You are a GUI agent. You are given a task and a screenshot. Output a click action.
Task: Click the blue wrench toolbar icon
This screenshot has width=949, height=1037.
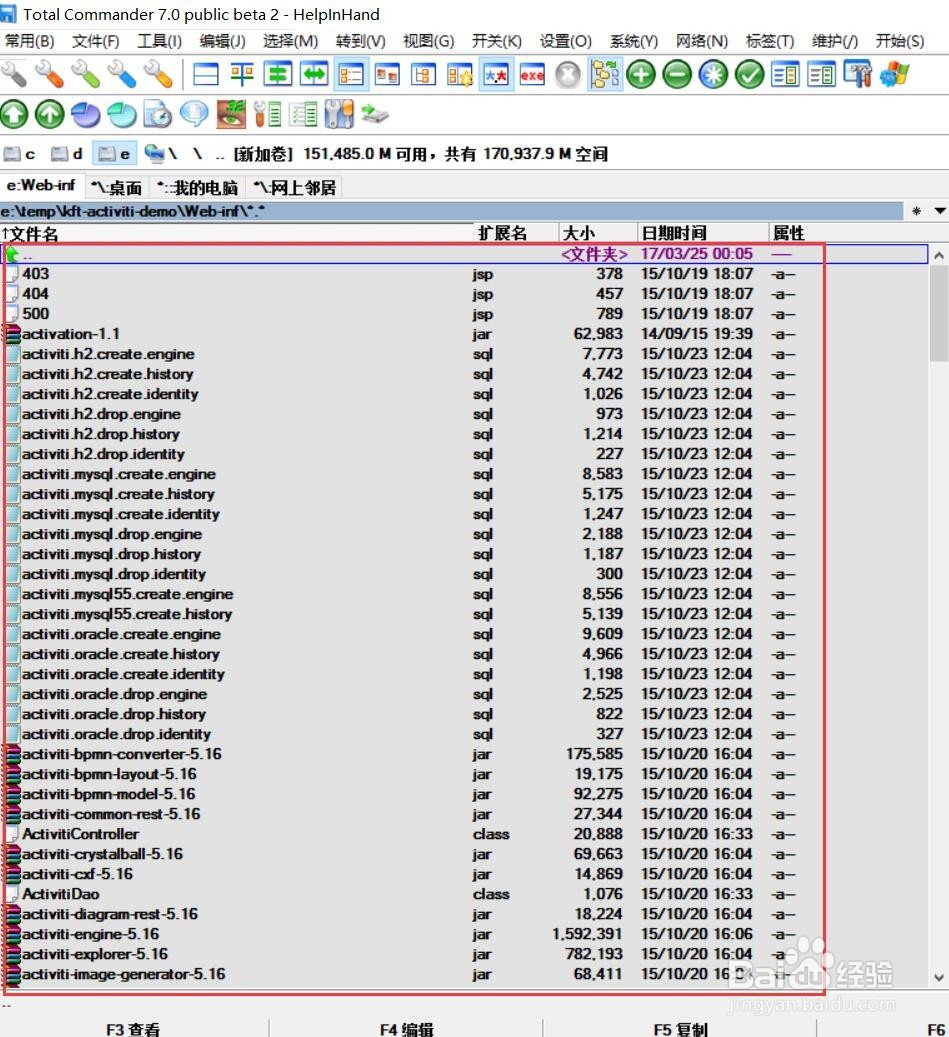point(122,74)
